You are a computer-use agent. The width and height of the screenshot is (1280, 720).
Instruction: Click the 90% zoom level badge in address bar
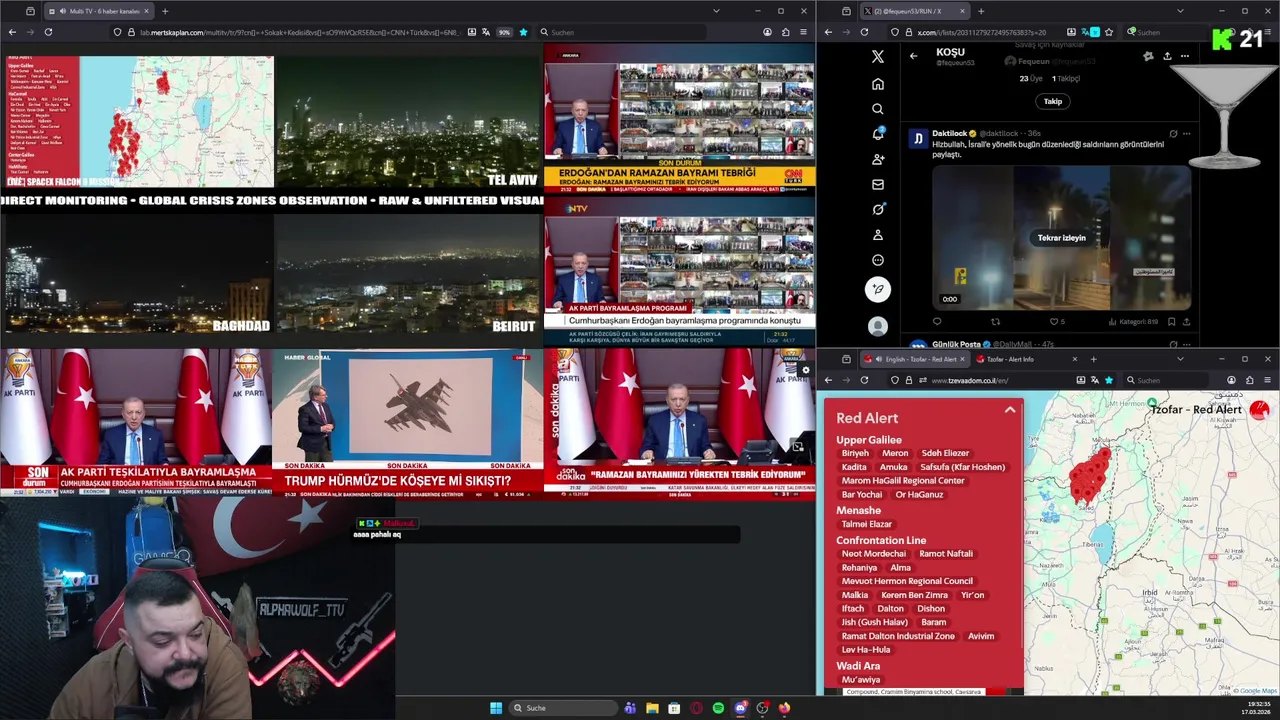pos(502,32)
